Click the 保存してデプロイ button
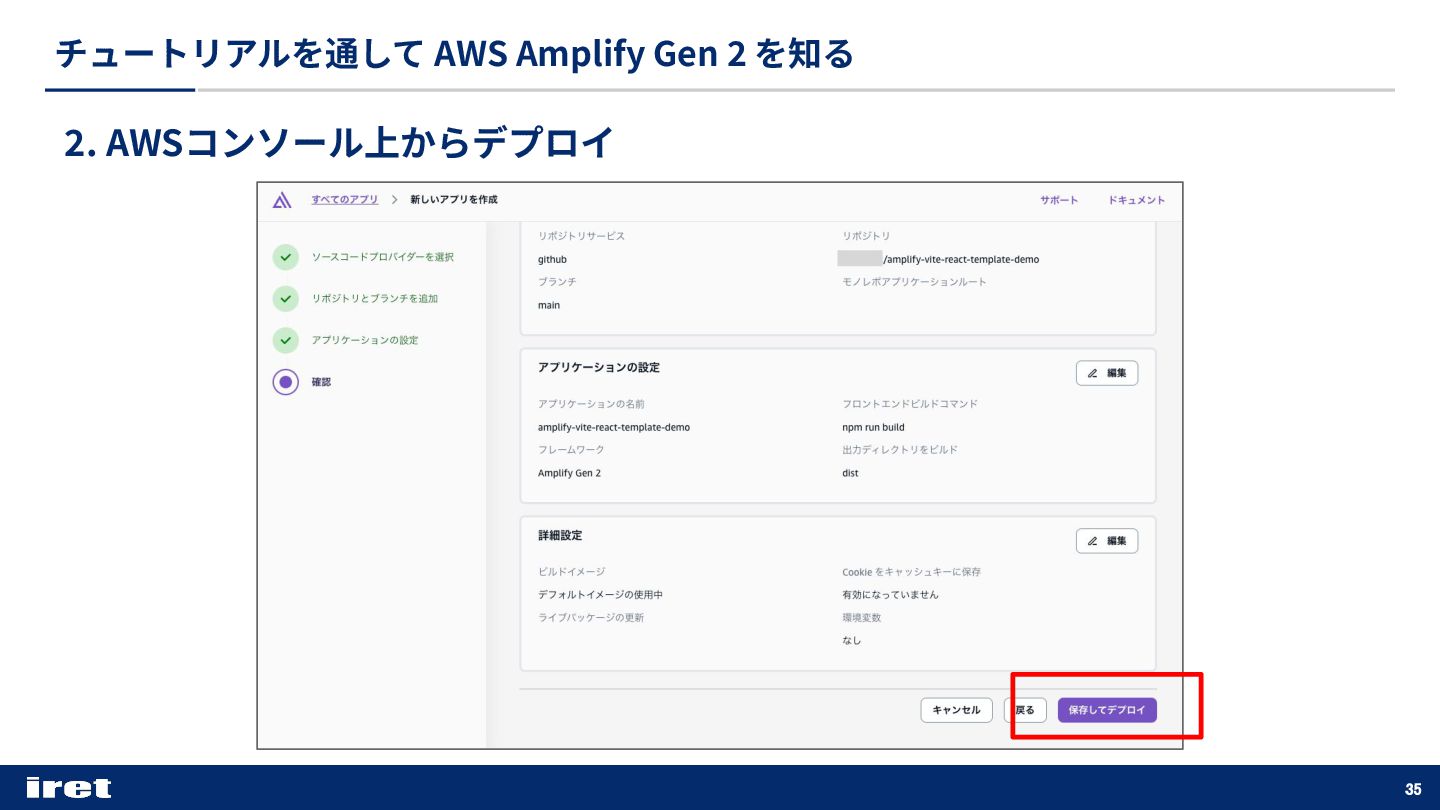Screen dimensions: 1440x810 point(1107,710)
